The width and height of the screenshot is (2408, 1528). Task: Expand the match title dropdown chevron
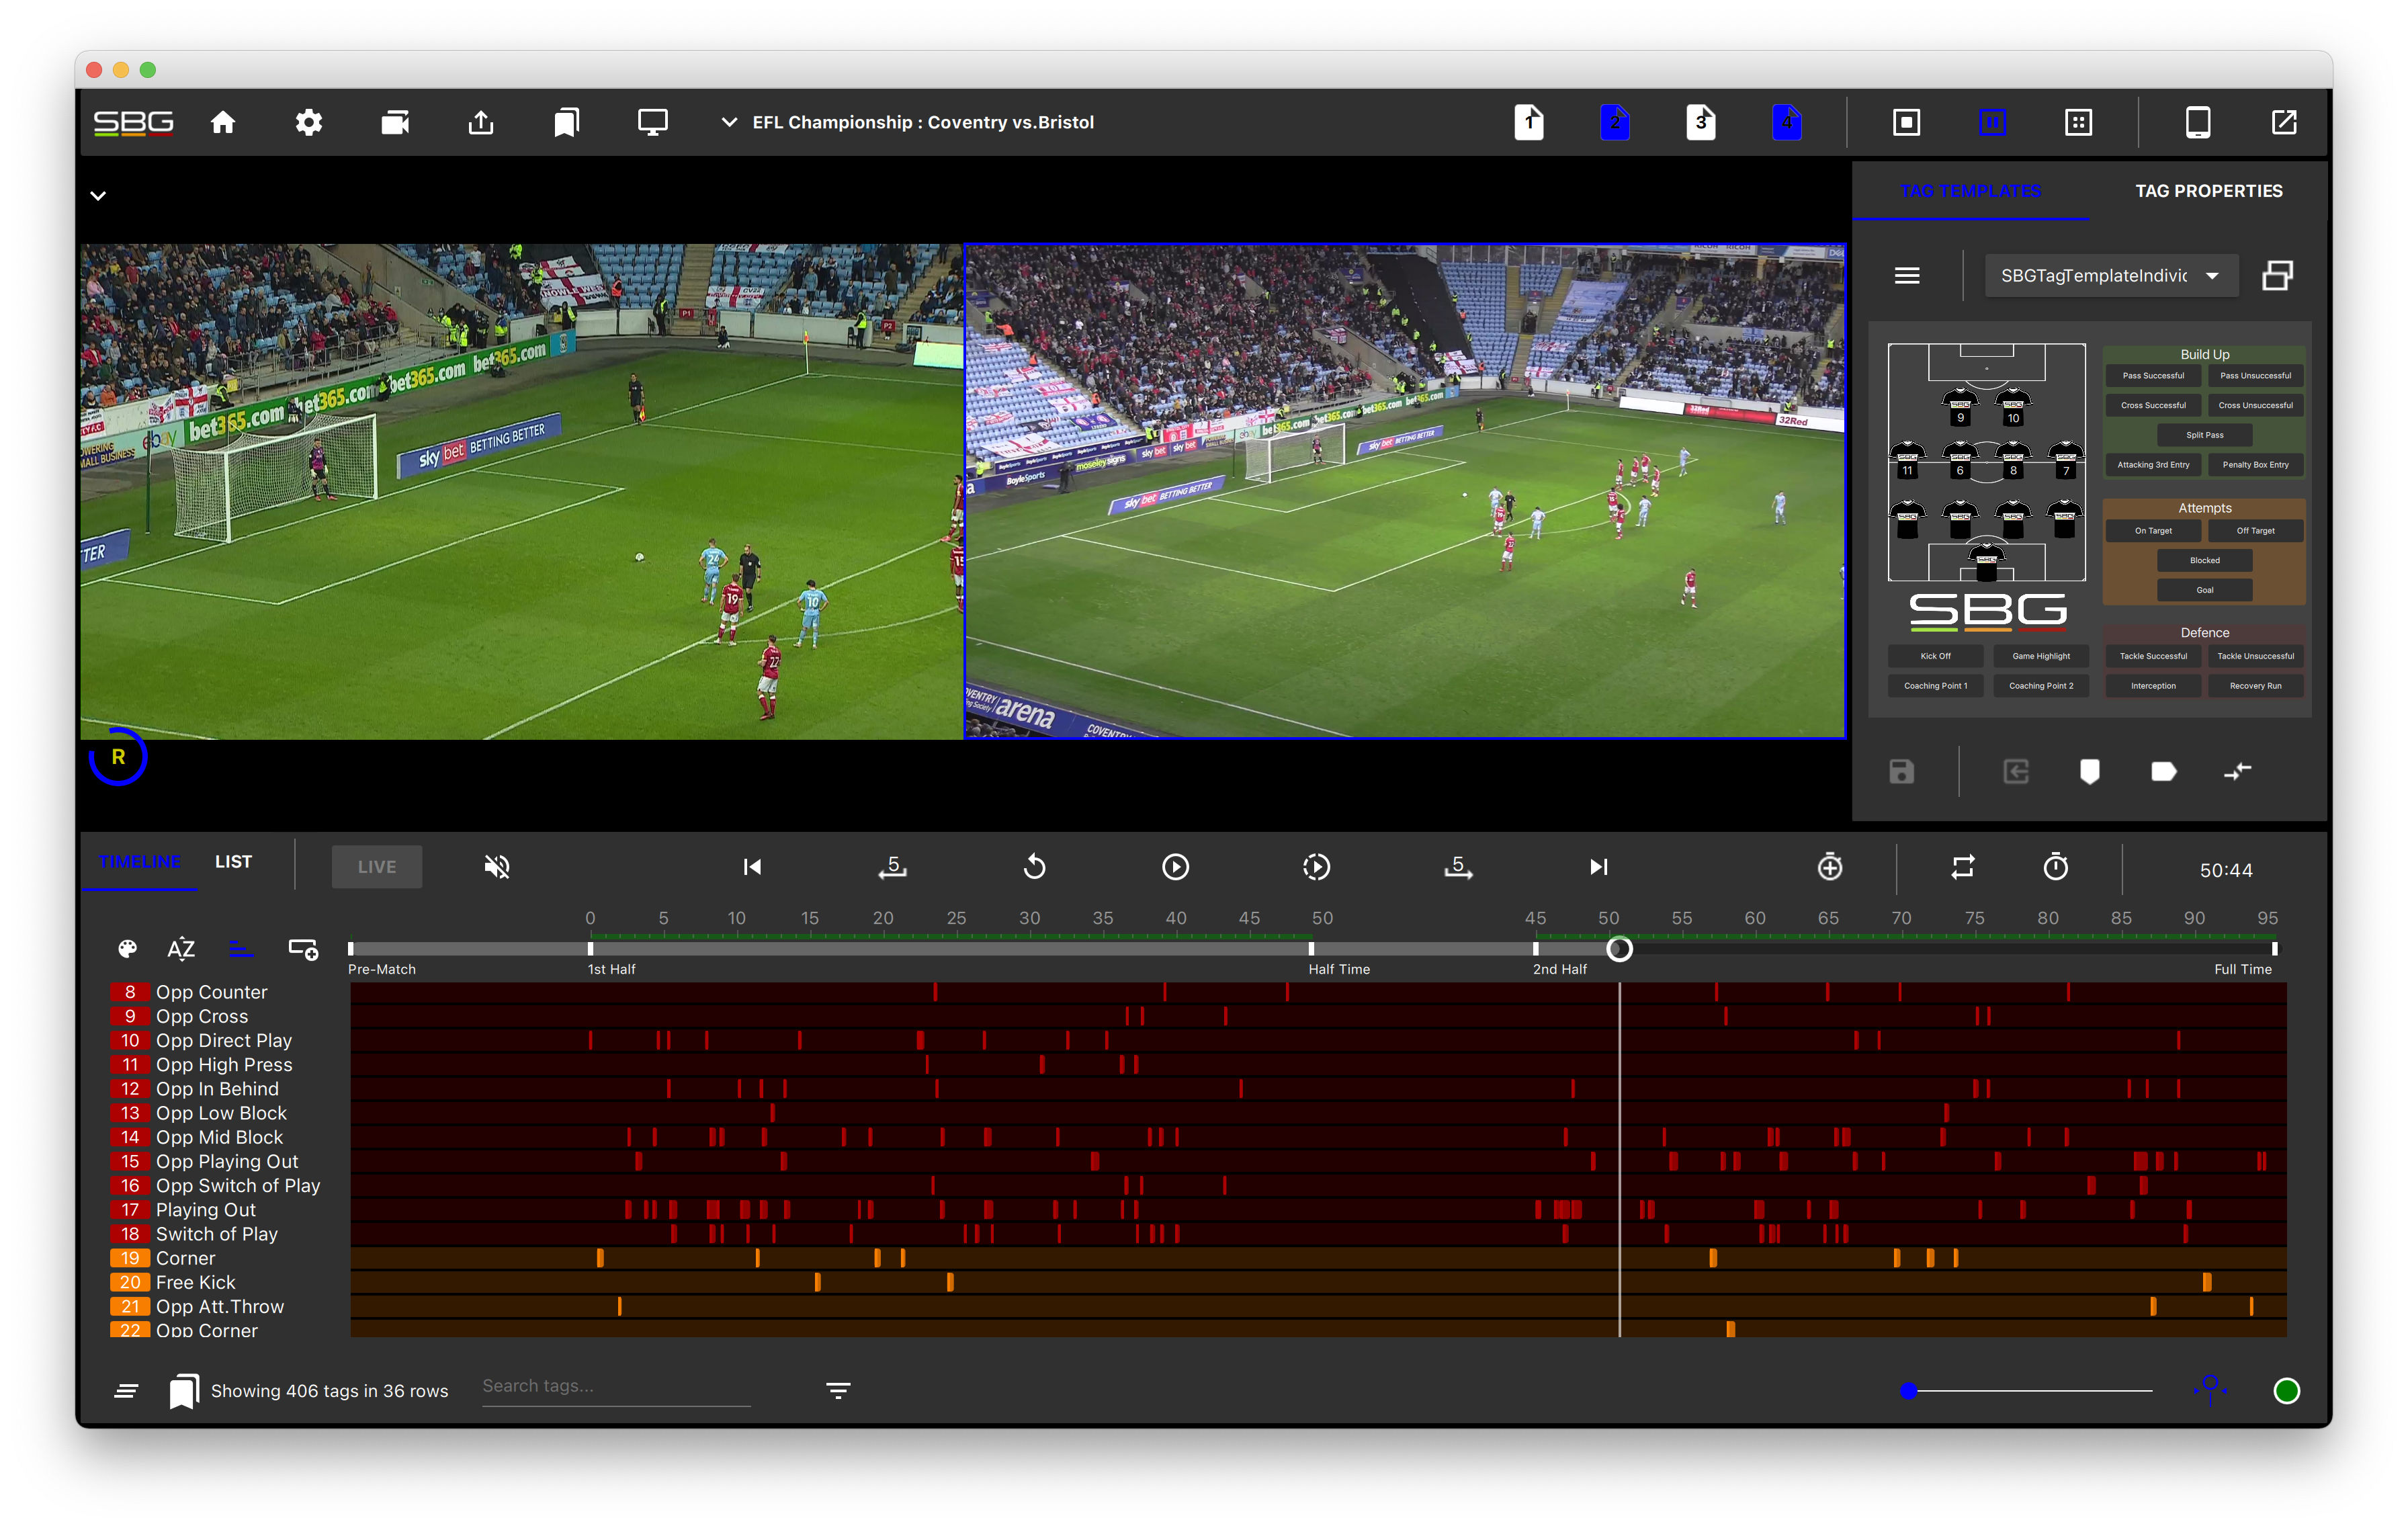729,122
